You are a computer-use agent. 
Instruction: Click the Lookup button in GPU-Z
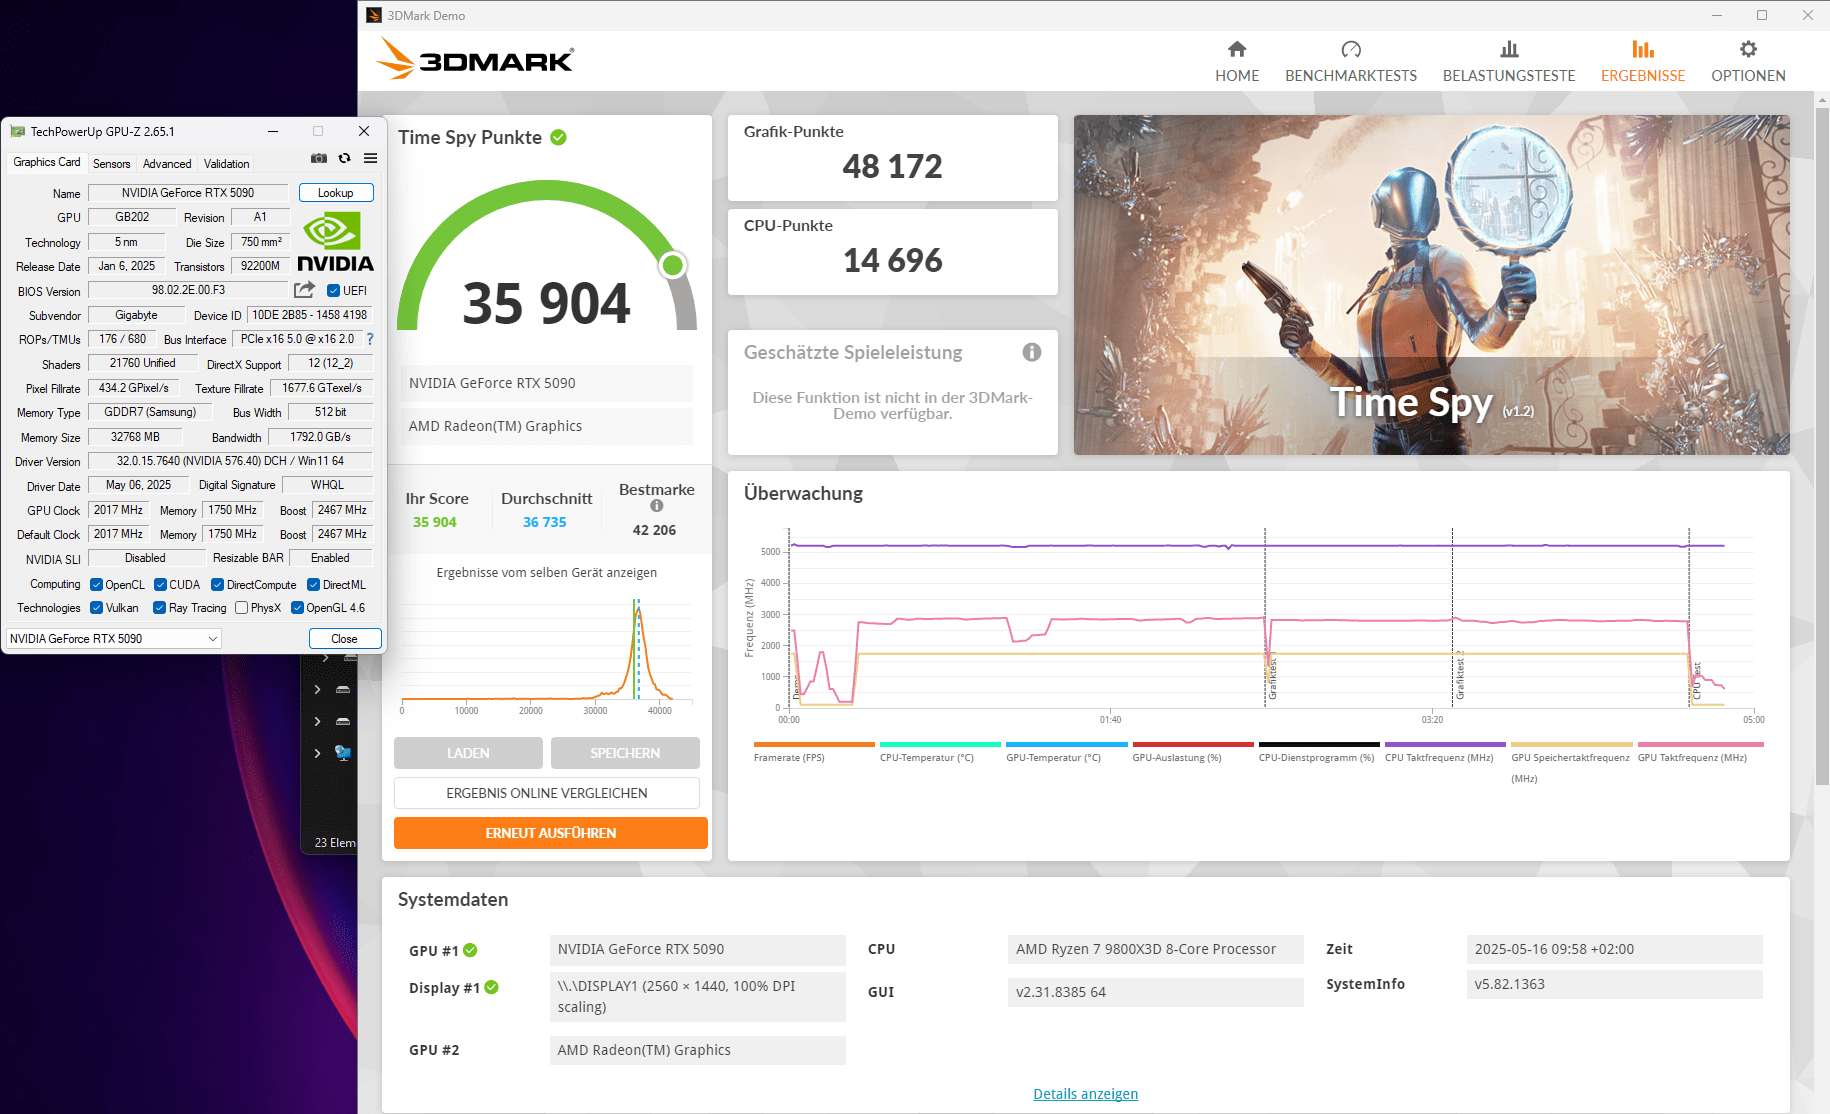click(x=336, y=193)
